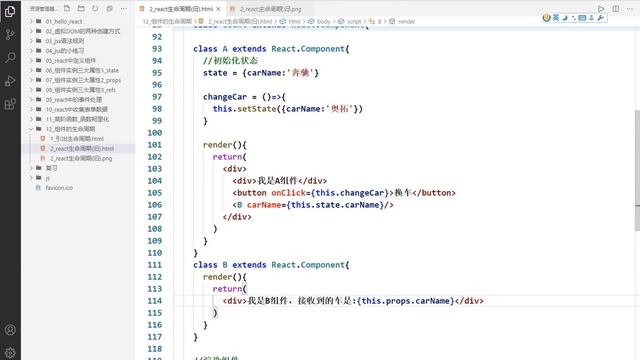Expand the 04_jsx的小练习 folder
Screen dimensions: 640x360
(78, 51)
